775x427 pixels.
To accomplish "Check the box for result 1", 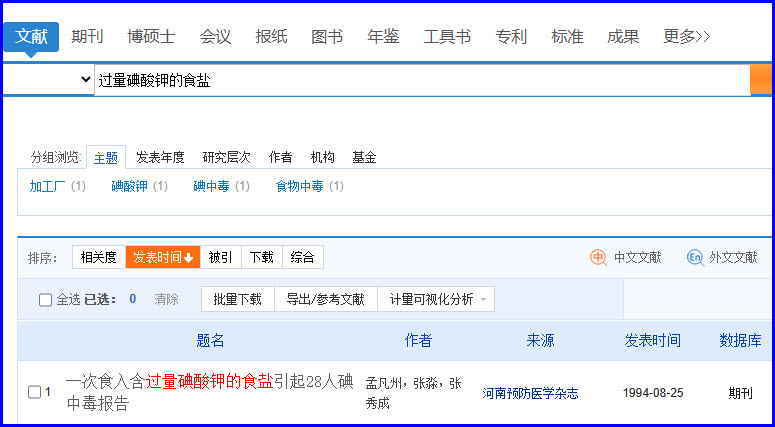I will tap(35, 392).
